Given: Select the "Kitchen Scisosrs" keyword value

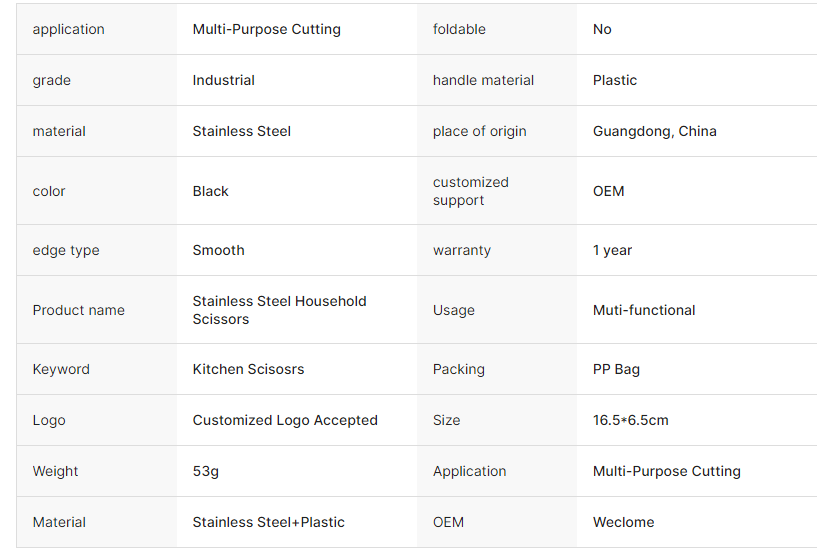Looking at the screenshot, I should (248, 369).
